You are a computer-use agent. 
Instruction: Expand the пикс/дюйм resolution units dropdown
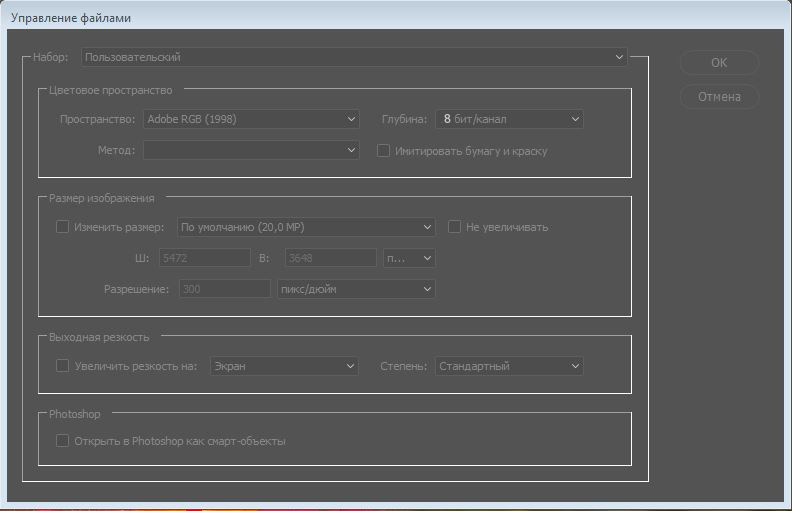click(x=355, y=289)
